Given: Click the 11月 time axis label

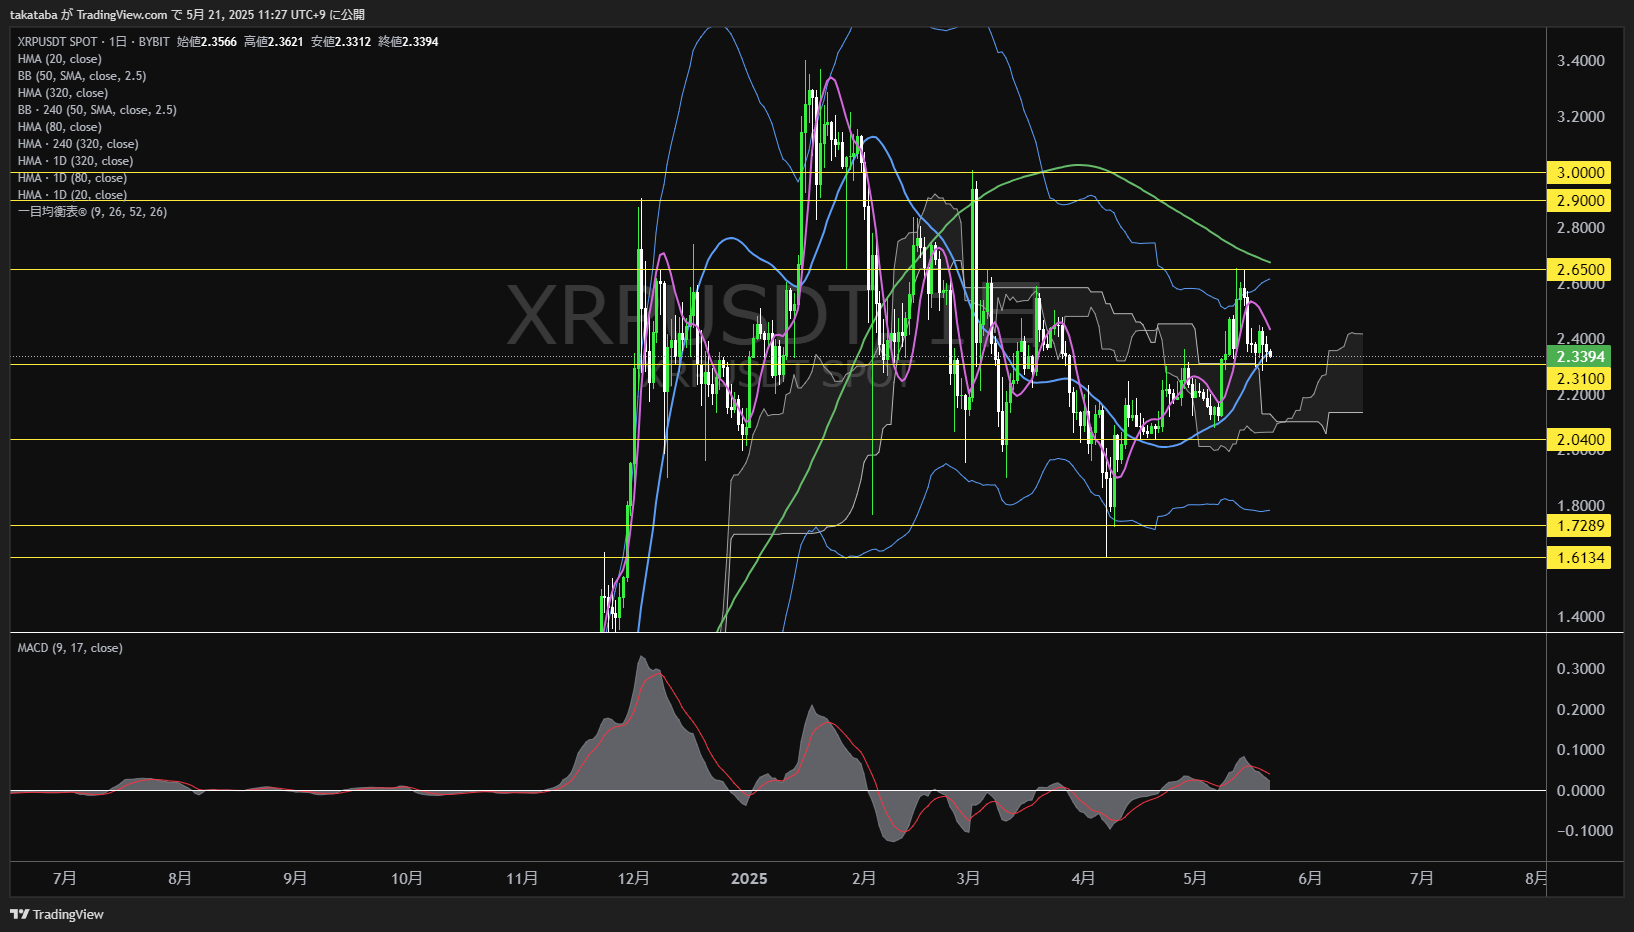Looking at the screenshot, I should (x=522, y=878).
